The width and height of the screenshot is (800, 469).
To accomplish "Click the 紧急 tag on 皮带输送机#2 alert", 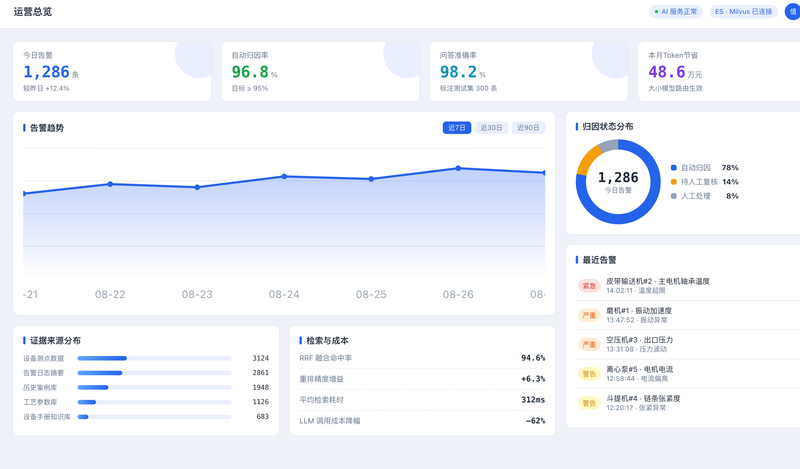I will pyautogui.click(x=589, y=286).
